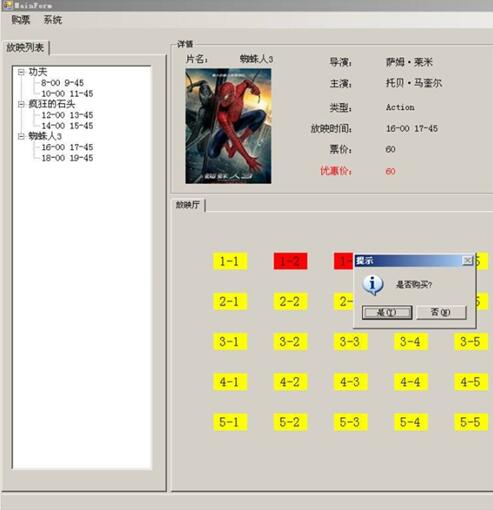Pick seat 5-4
Image resolution: width=493 pixels, height=510 pixels.
[411, 422]
